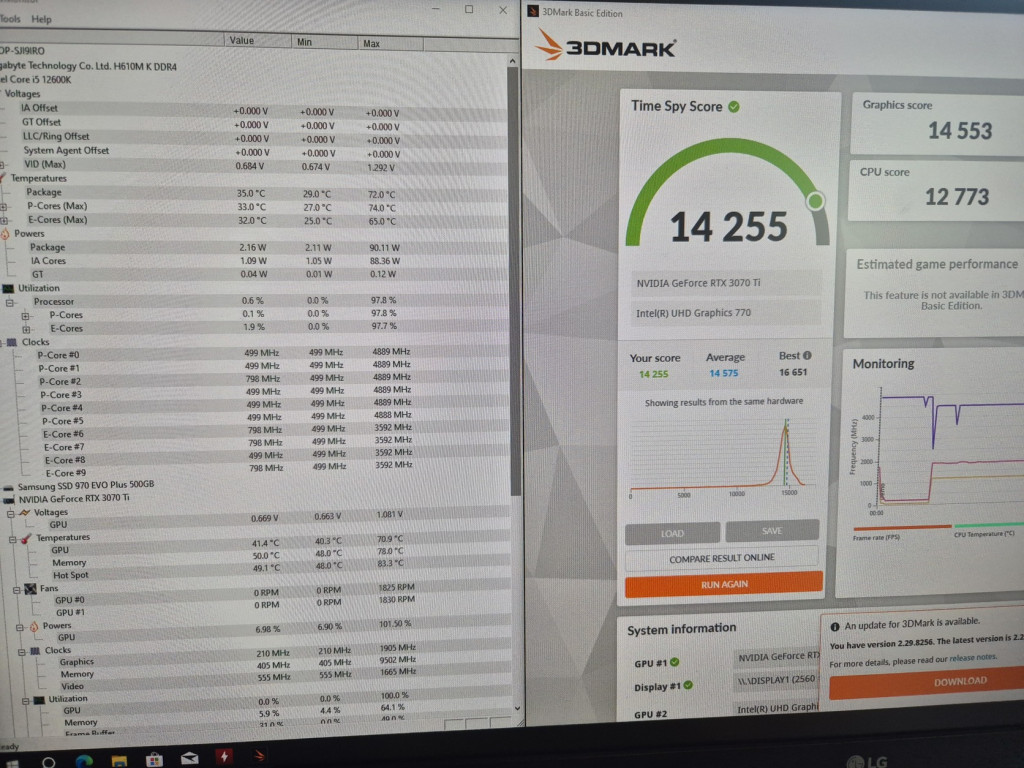Expand the VID (Max) row
The image size is (1024, 768).
click(3, 165)
